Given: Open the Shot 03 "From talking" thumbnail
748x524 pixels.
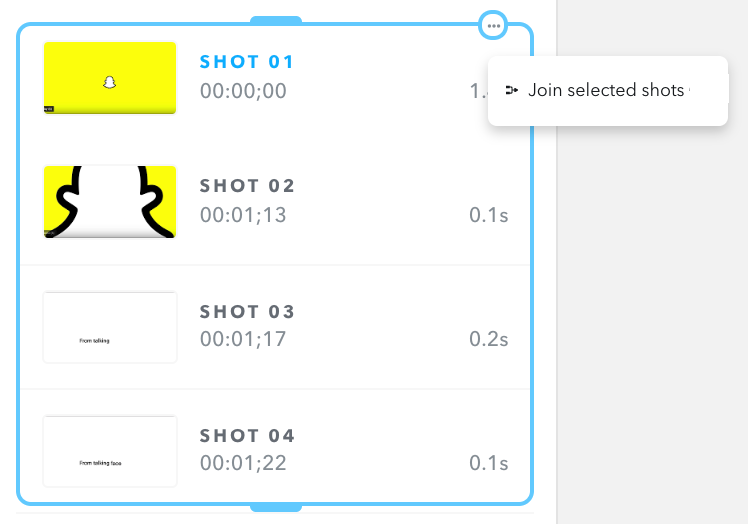Looking at the screenshot, I should point(110,327).
